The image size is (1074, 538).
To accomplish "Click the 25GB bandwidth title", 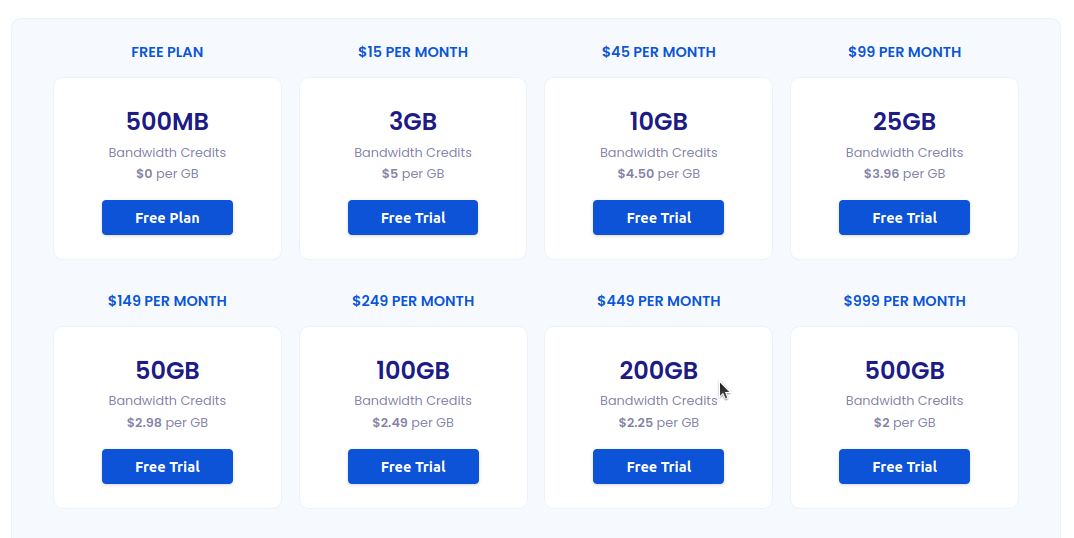I will tap(904, 122).
